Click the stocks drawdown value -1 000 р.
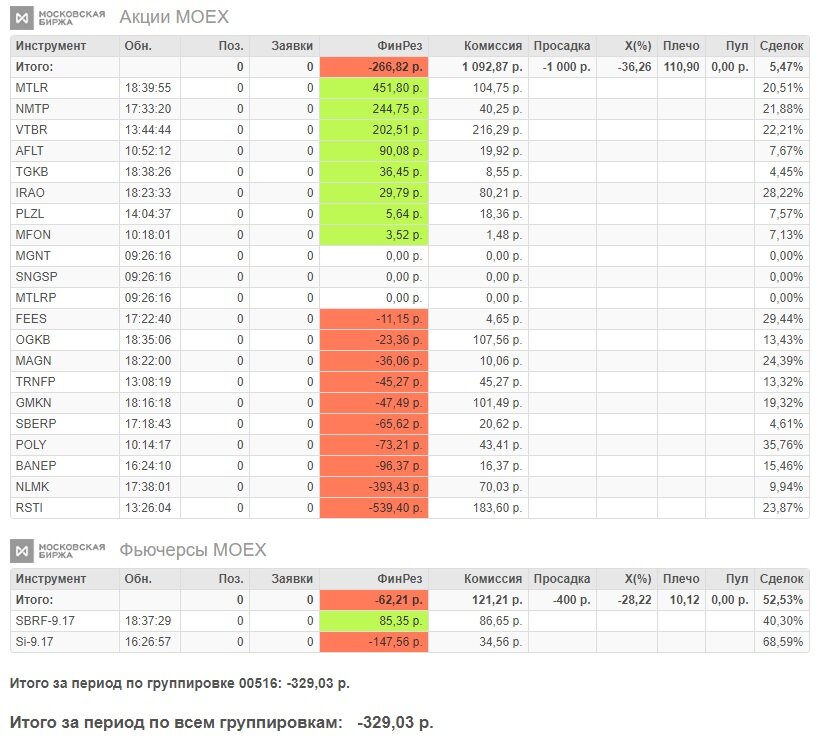Screen dimensions: 821x739 [x=567, y=67]
